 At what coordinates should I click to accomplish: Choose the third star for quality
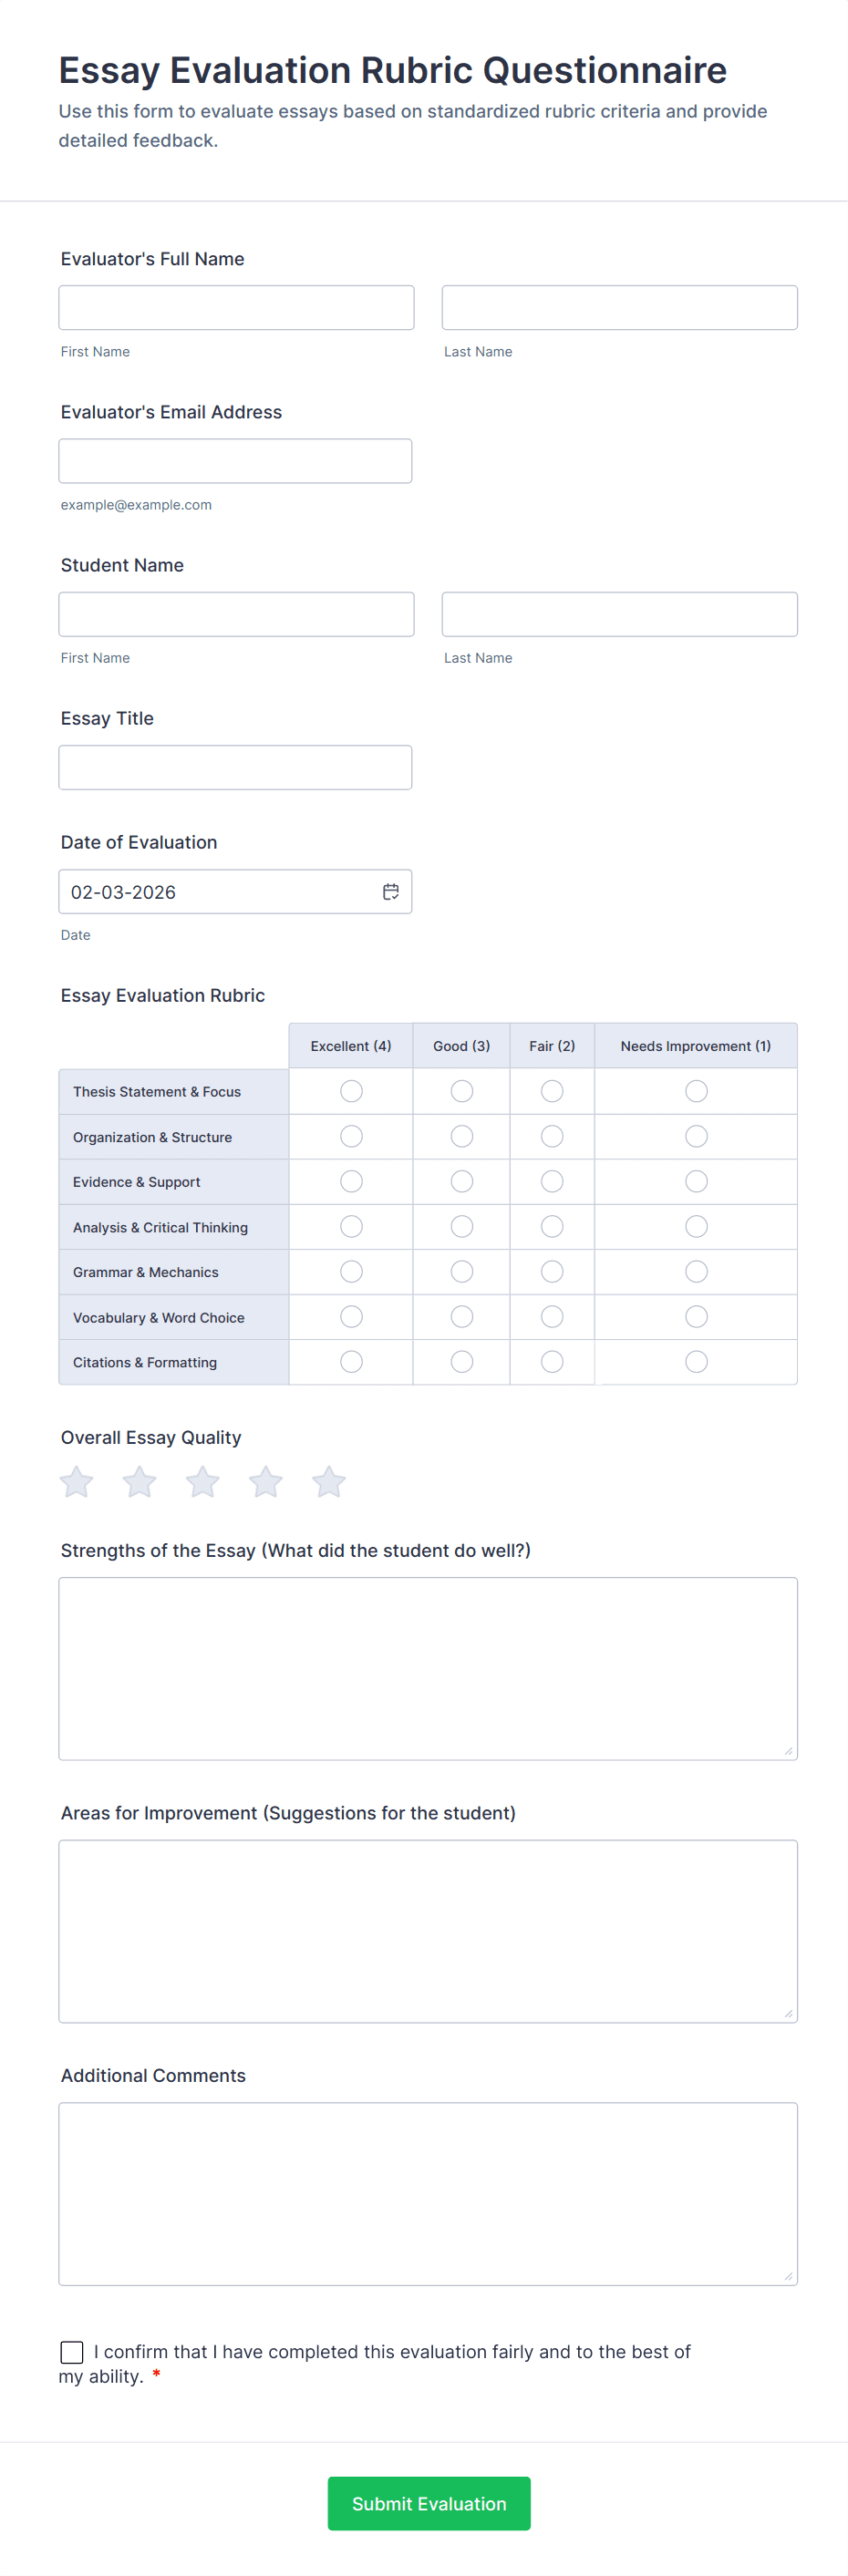(x=203, y=1481)
